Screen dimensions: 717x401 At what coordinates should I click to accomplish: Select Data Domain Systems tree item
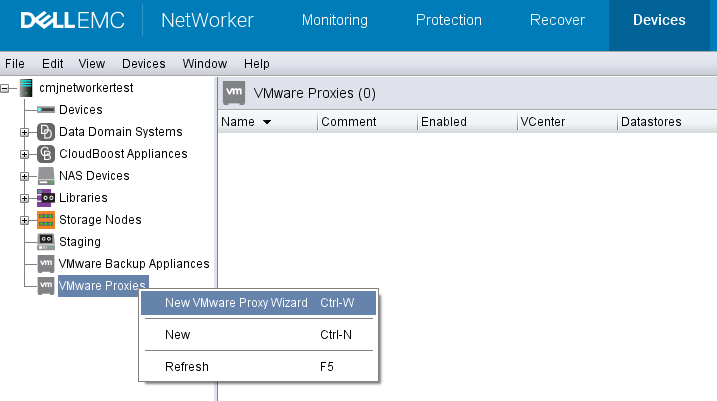tap(121, 132)
